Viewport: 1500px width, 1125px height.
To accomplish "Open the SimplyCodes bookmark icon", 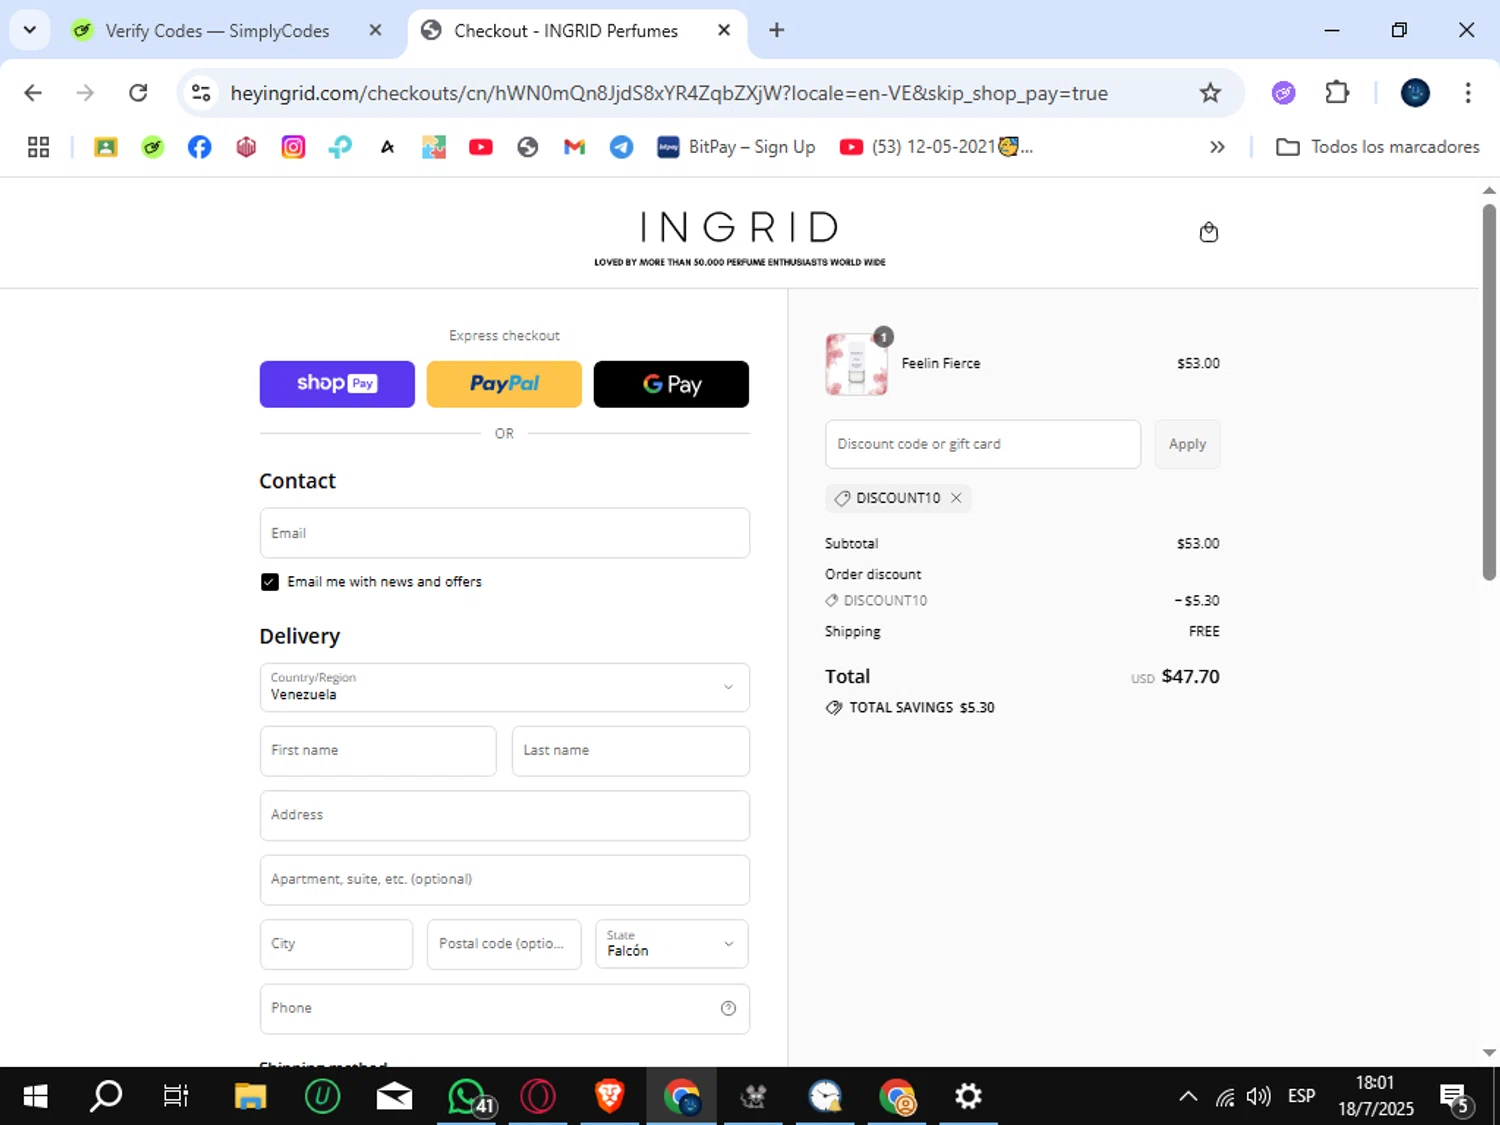I will coord(152,147).
